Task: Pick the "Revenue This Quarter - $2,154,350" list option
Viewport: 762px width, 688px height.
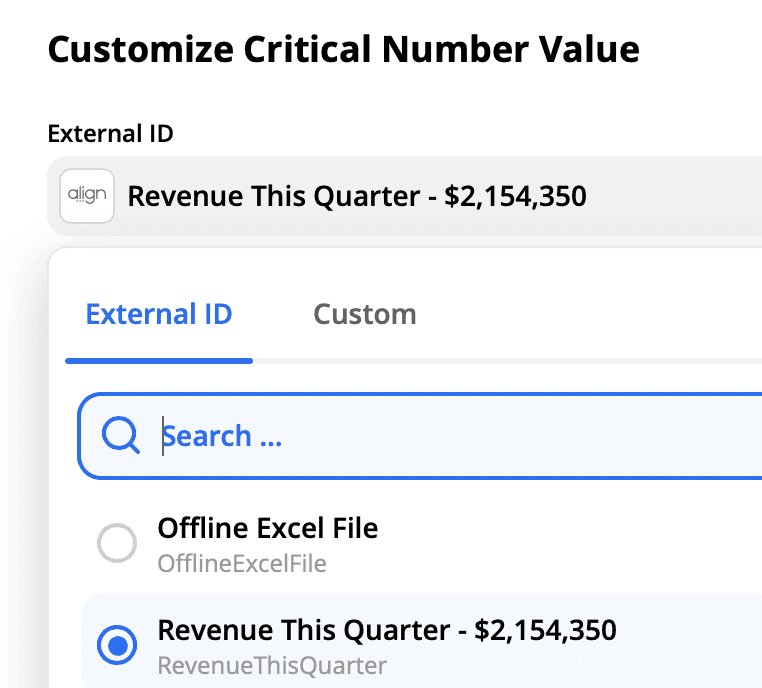Action: tap(387, 630)
